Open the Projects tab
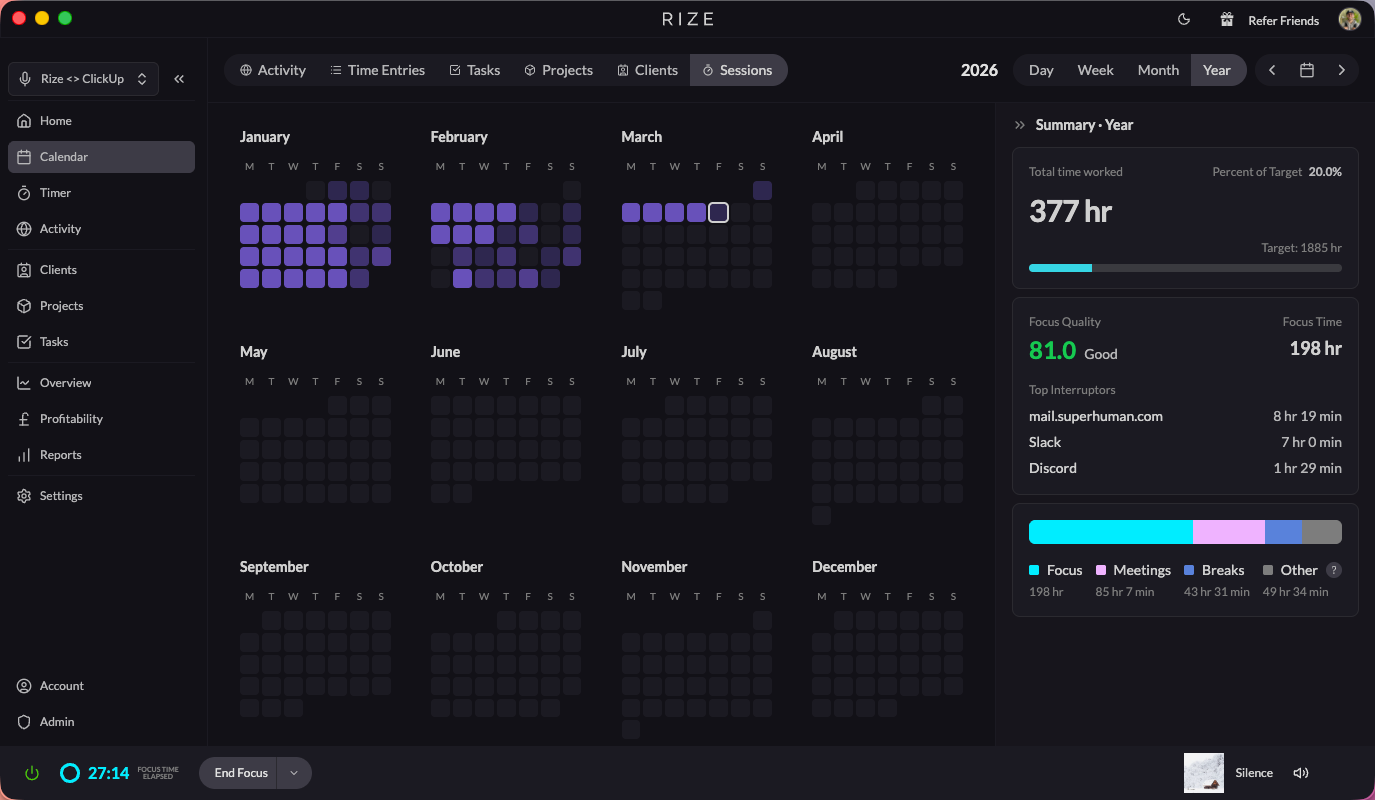Screen dimensions: 1375x800 [558, 70]
